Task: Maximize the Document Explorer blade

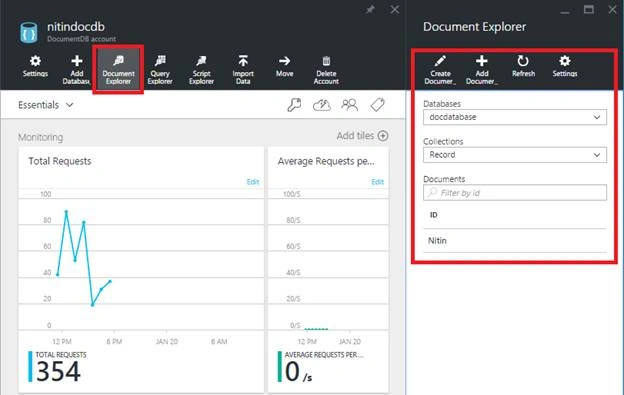Action: pos(589,10)
